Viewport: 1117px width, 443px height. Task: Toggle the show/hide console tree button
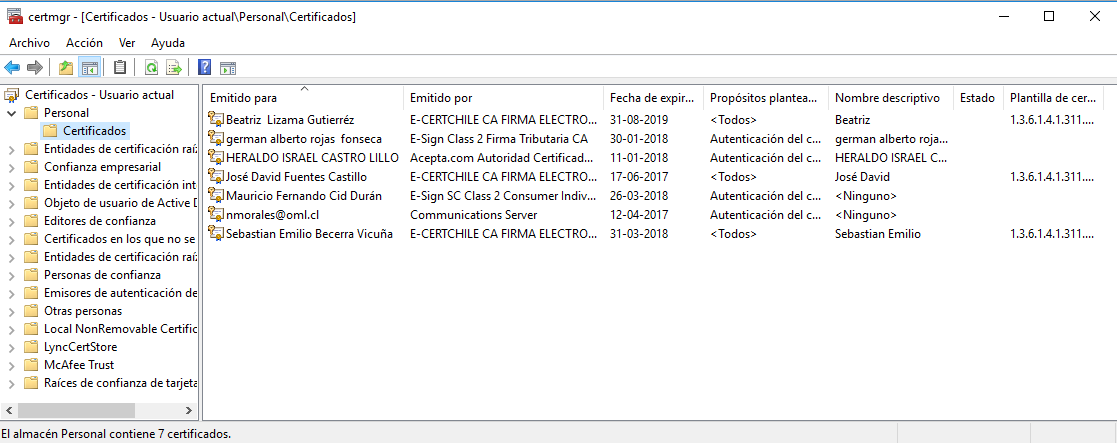(x=89, y=68)
